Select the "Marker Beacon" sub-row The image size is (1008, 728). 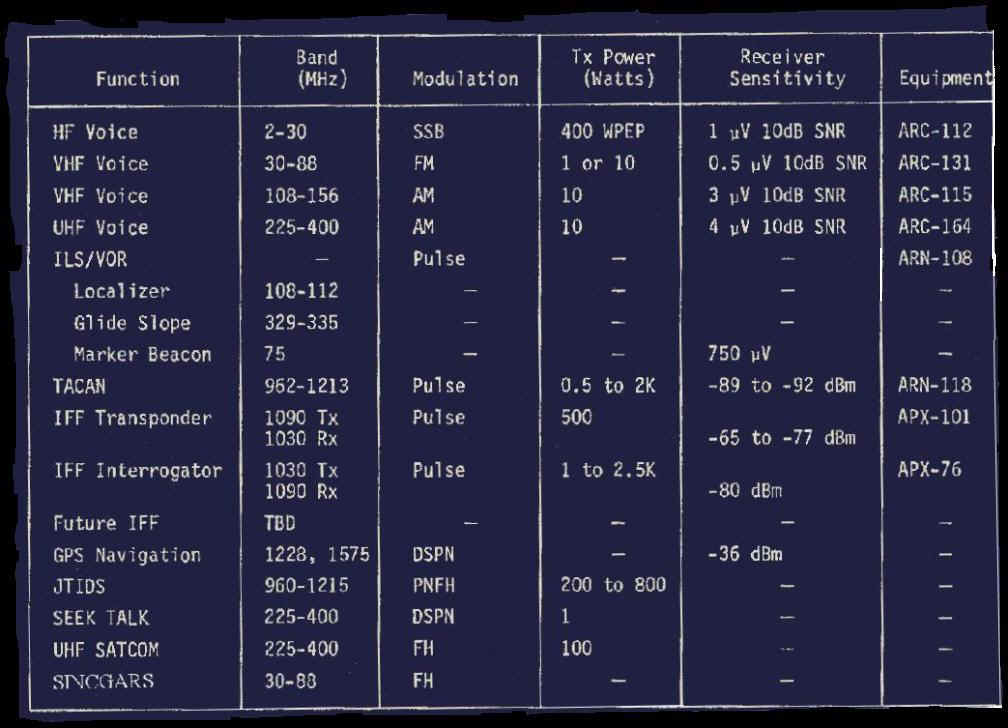142,354
